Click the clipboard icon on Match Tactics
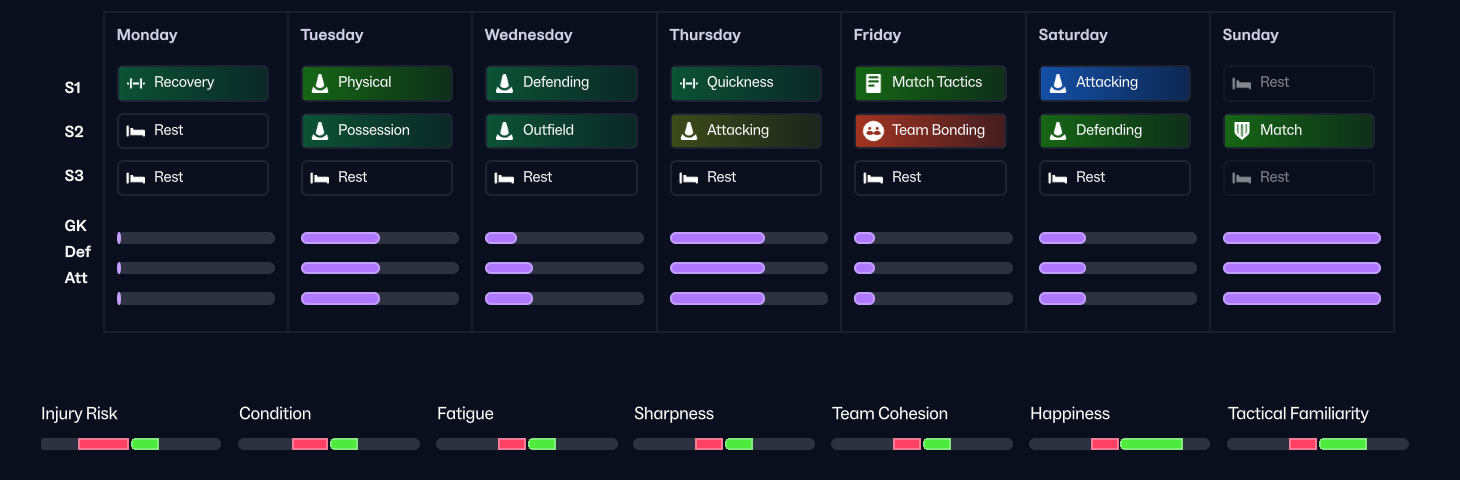The height and width of the screenshot is (480, 1460). 873,83
